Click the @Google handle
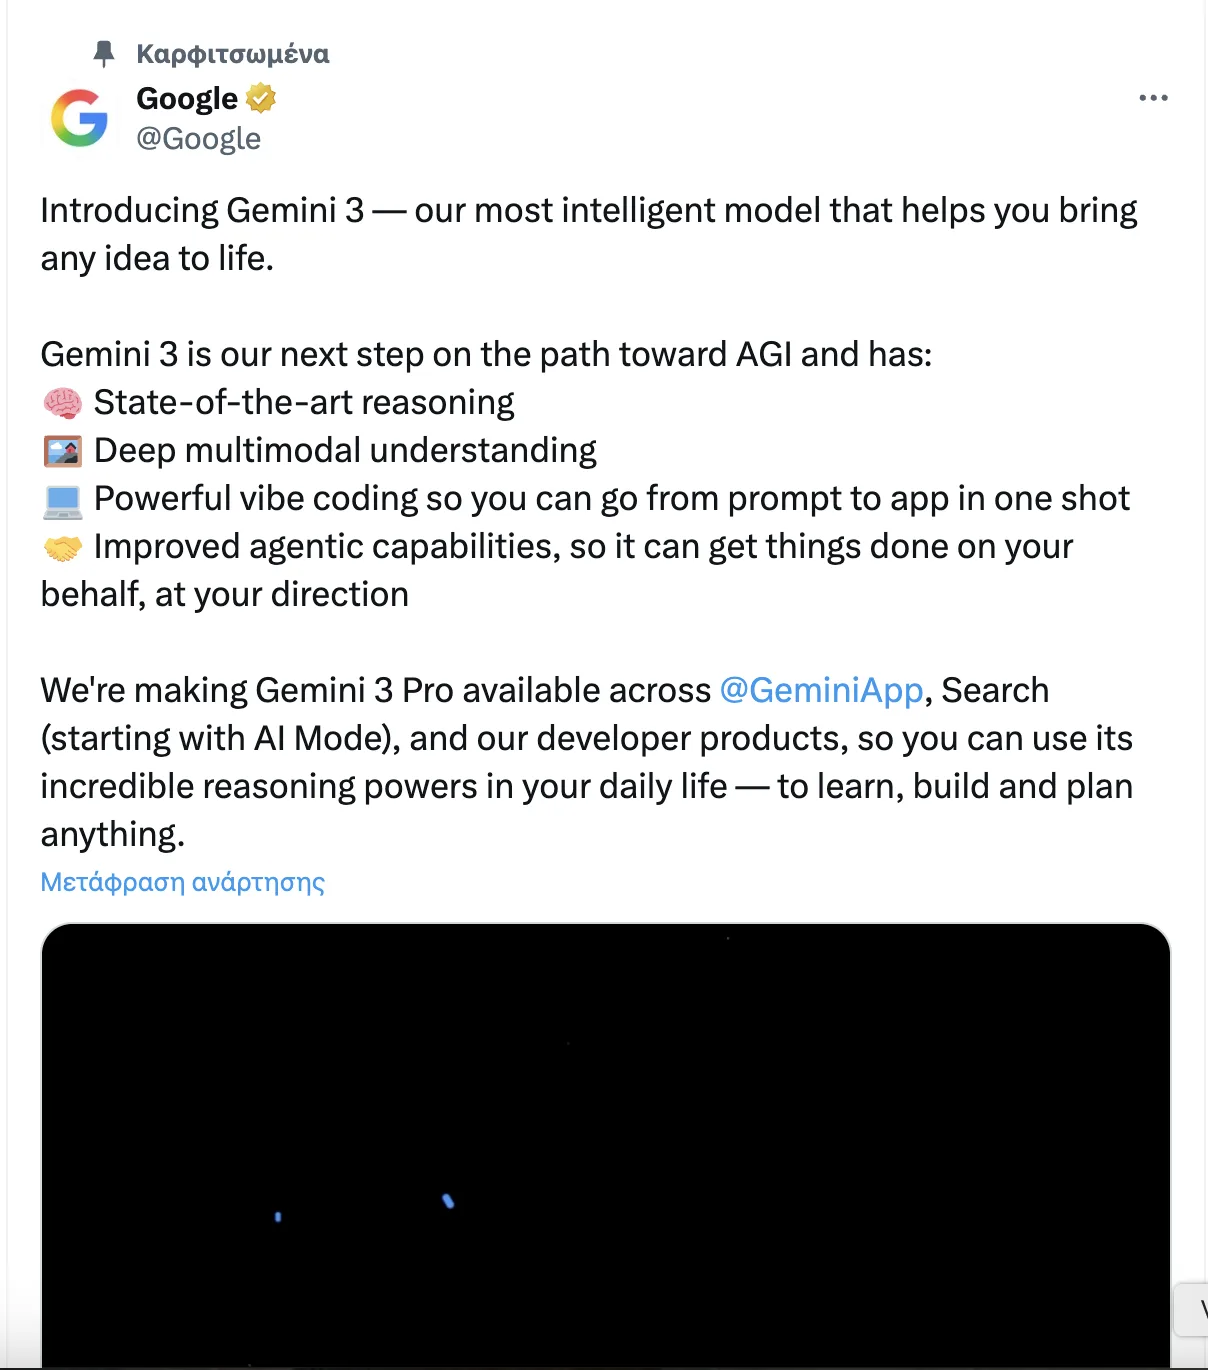This screenshot has height=1370, width=1208. pyautogui.click(x=198, y=138)
